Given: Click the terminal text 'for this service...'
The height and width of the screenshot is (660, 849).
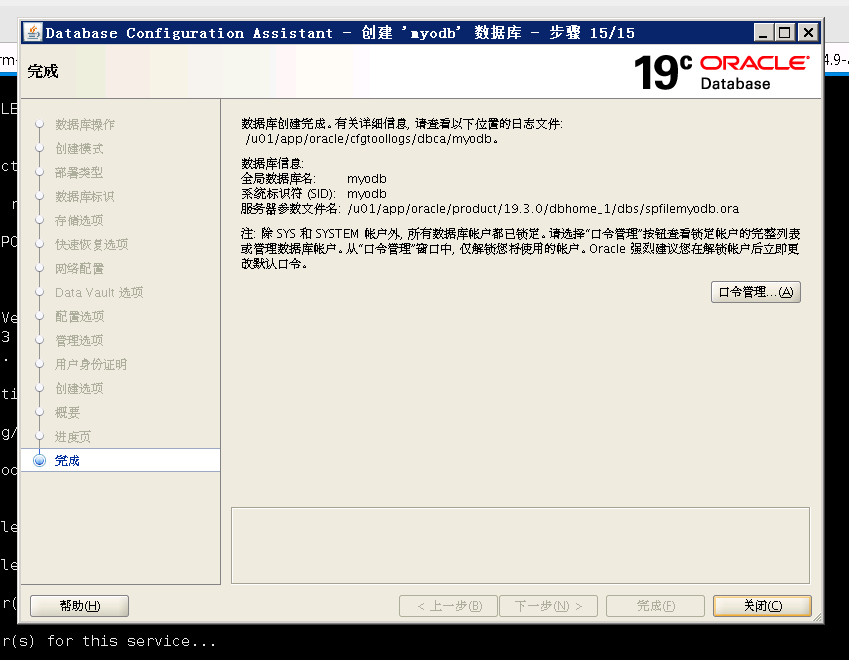Looking at the screenshot, I should point(132,641).
